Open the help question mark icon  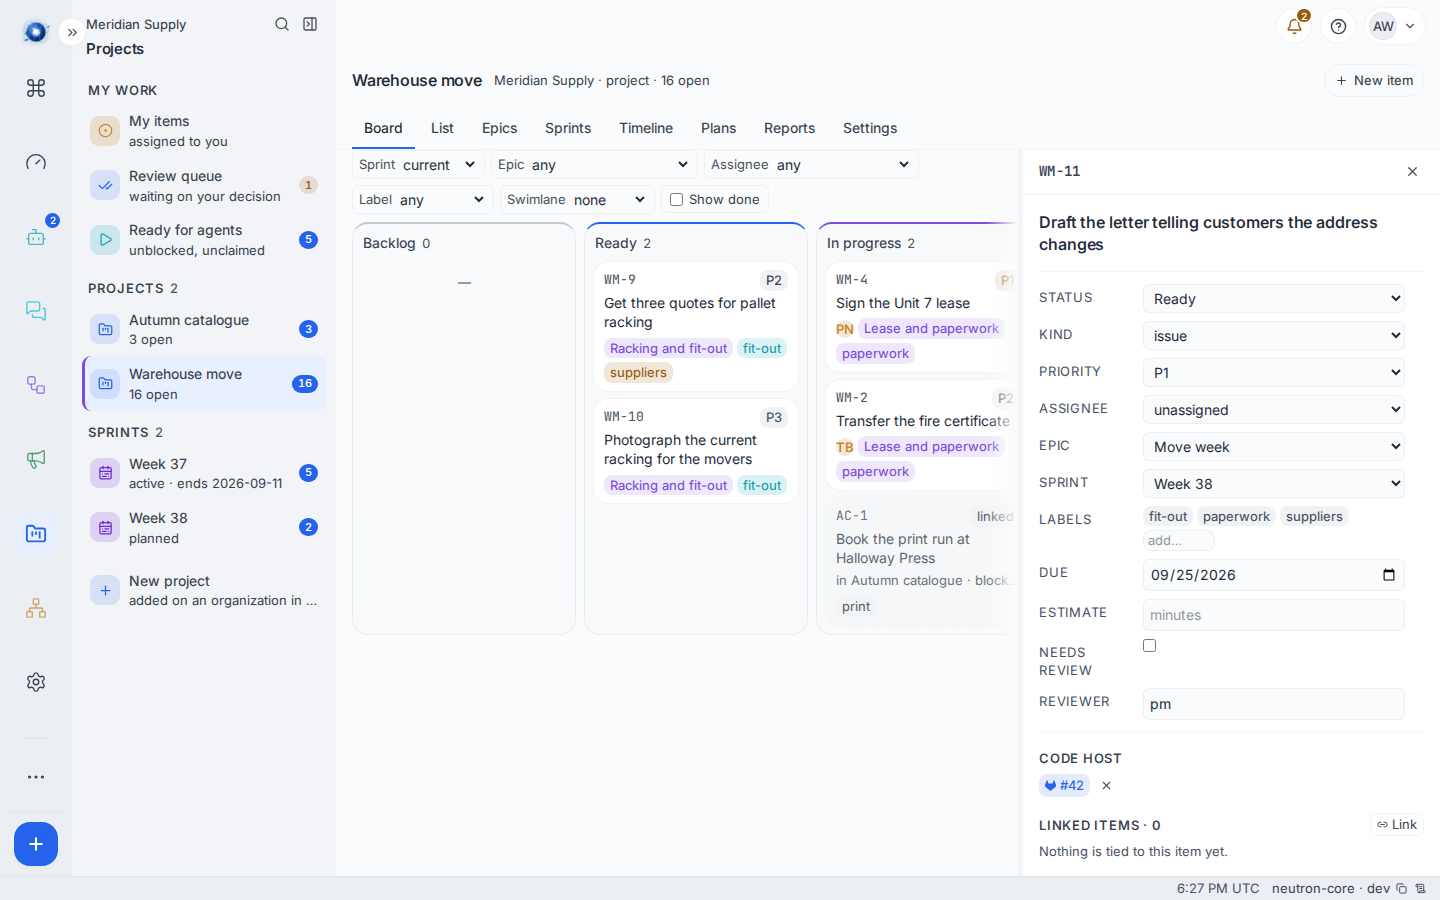[1338, 26]
